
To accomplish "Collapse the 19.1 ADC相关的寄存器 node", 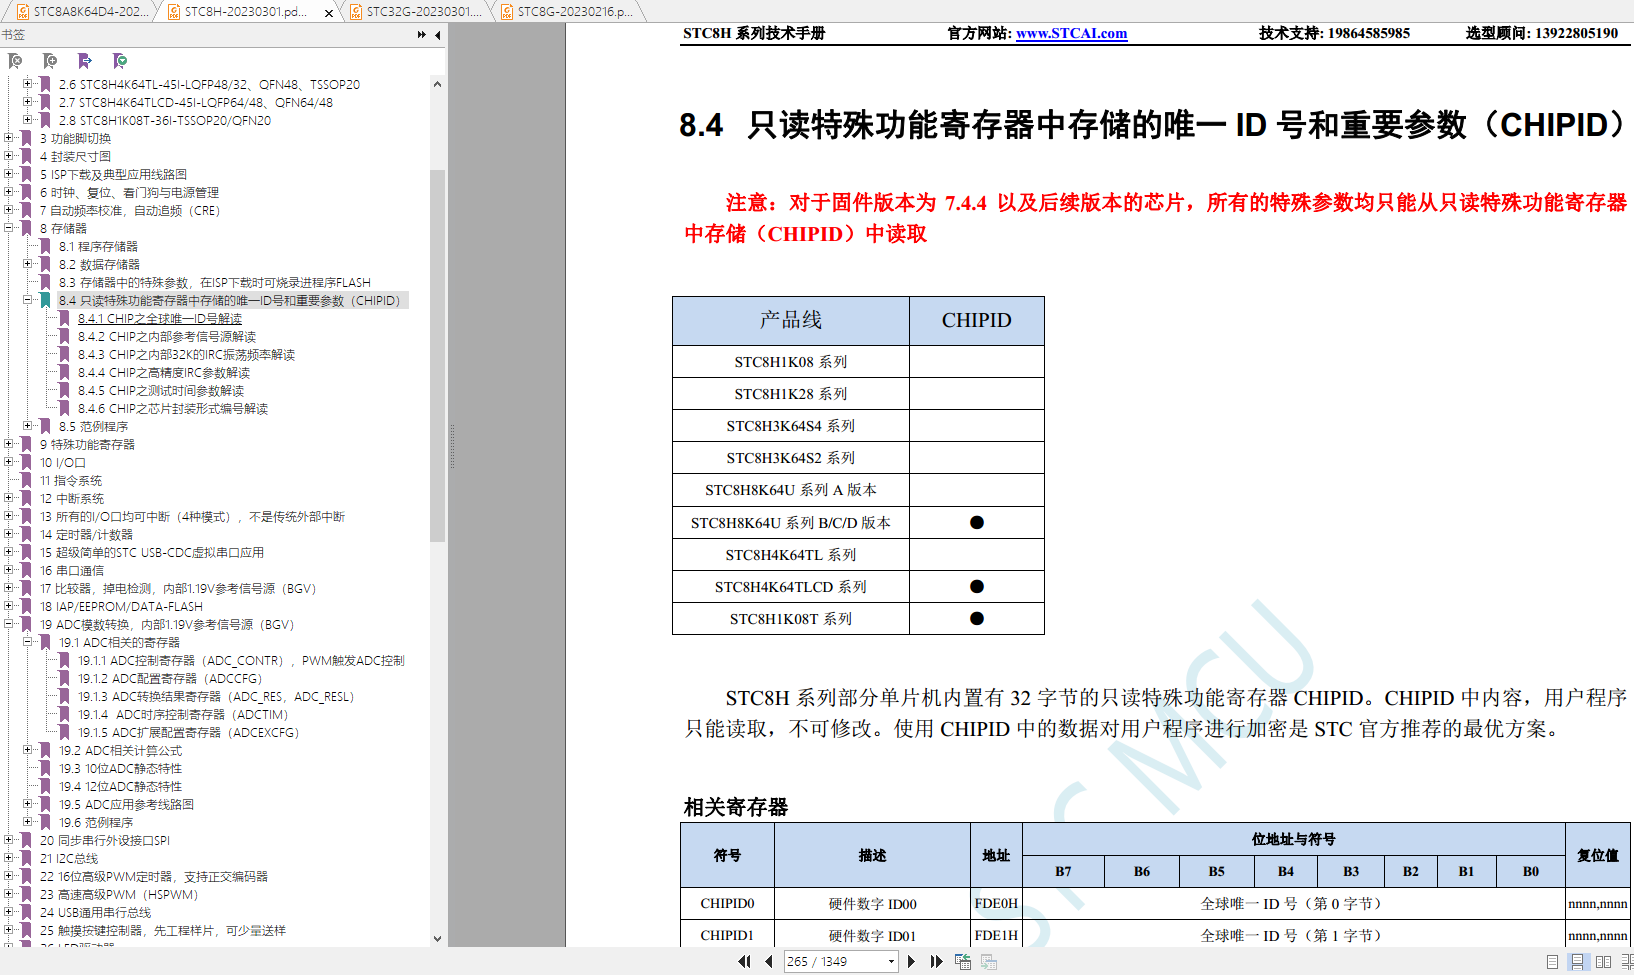I will (x=28, y=642).
